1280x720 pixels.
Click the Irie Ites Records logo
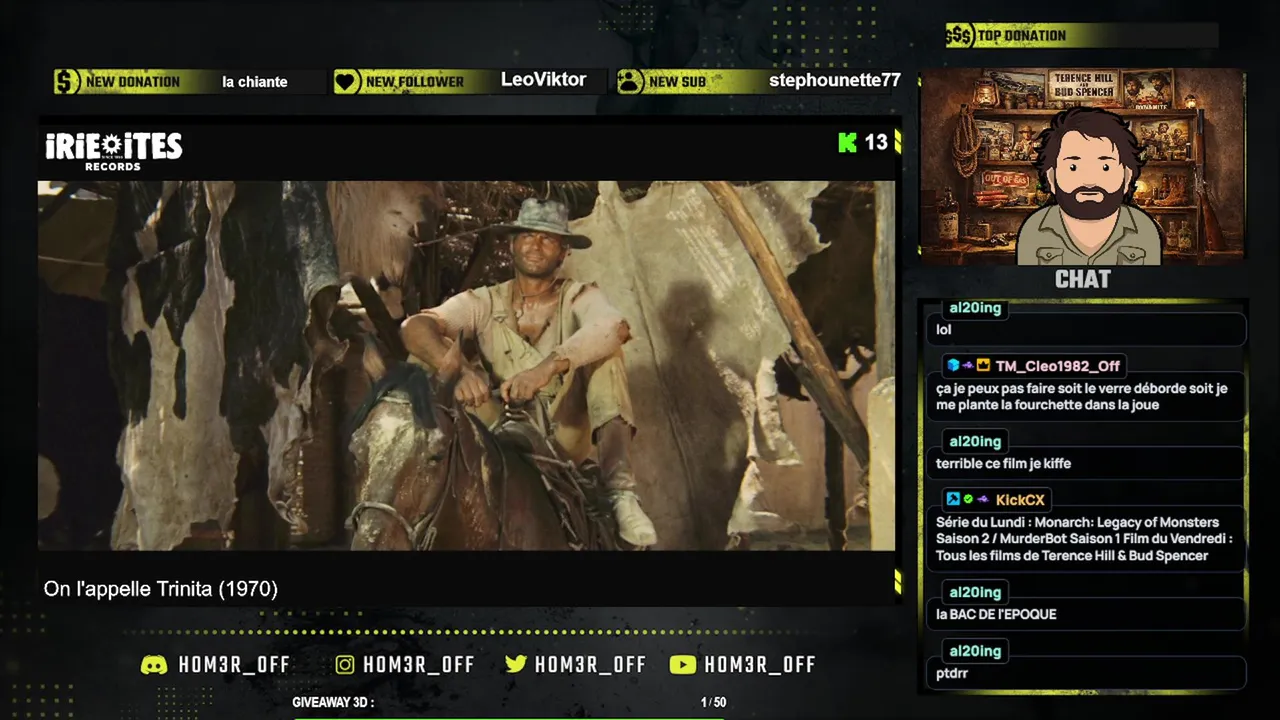(x=114, y=151)
